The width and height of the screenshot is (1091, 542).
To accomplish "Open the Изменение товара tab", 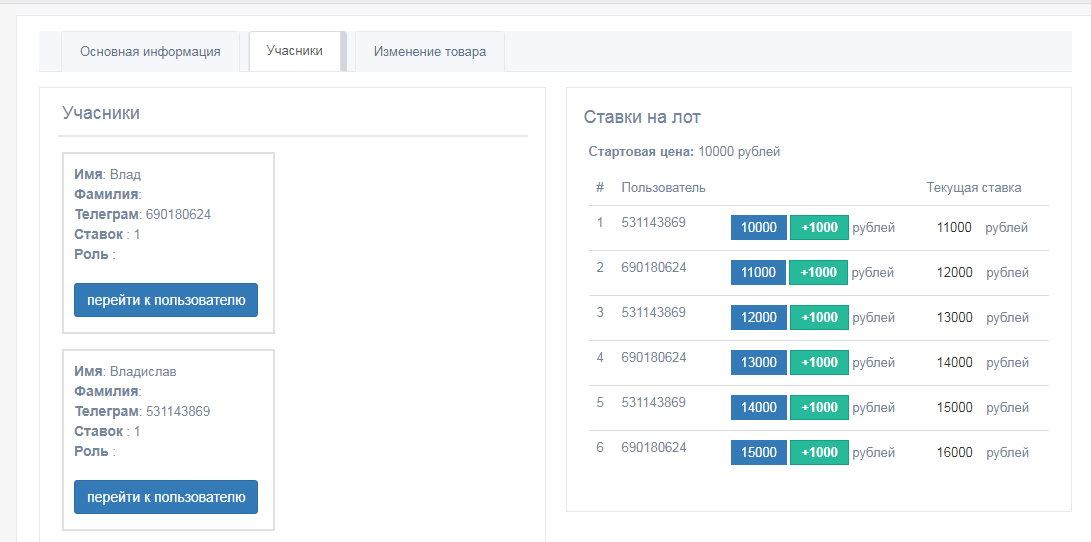I will coord(430,51).
